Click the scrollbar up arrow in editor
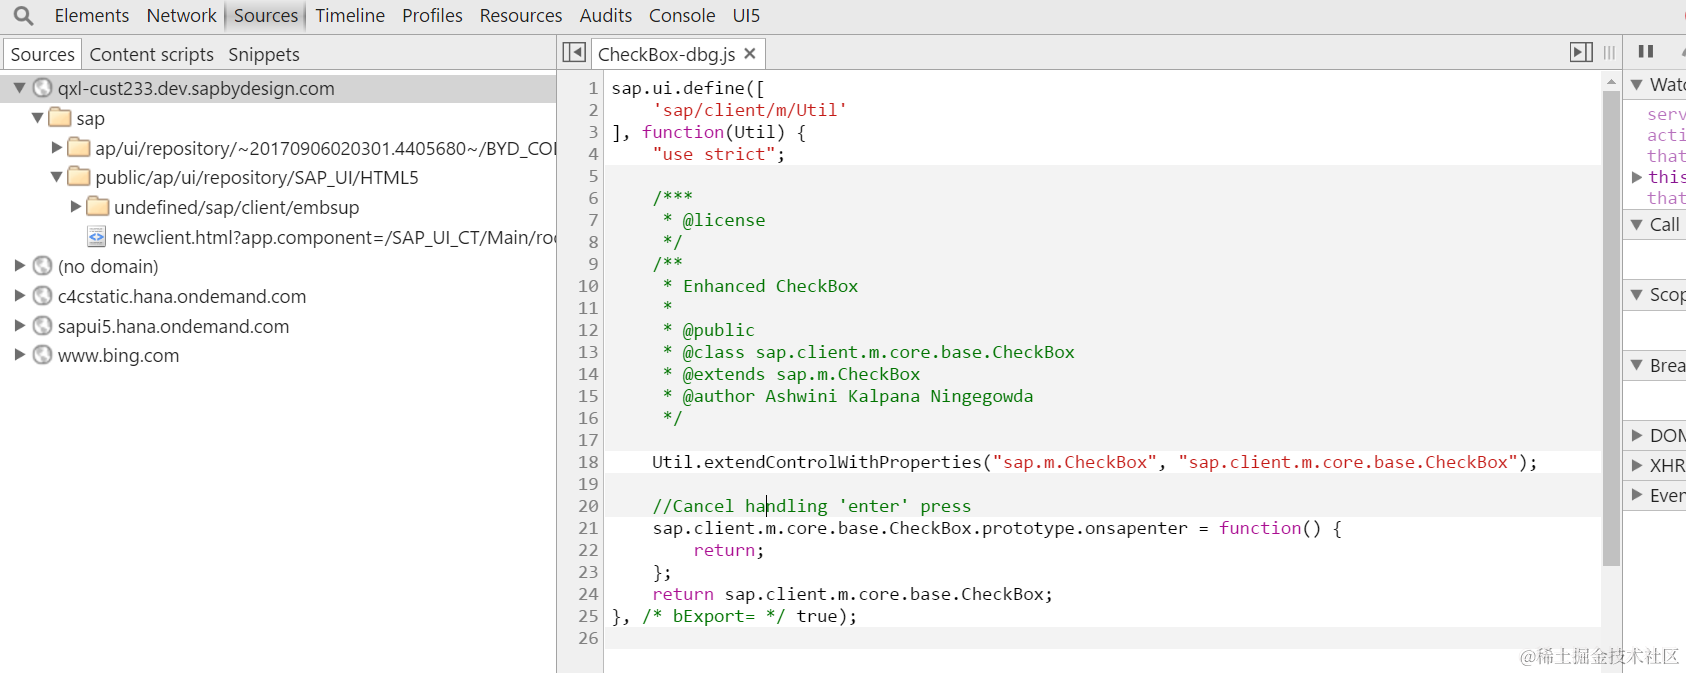This screenshot has width=1686, height=673. (x=1611, y=81)
